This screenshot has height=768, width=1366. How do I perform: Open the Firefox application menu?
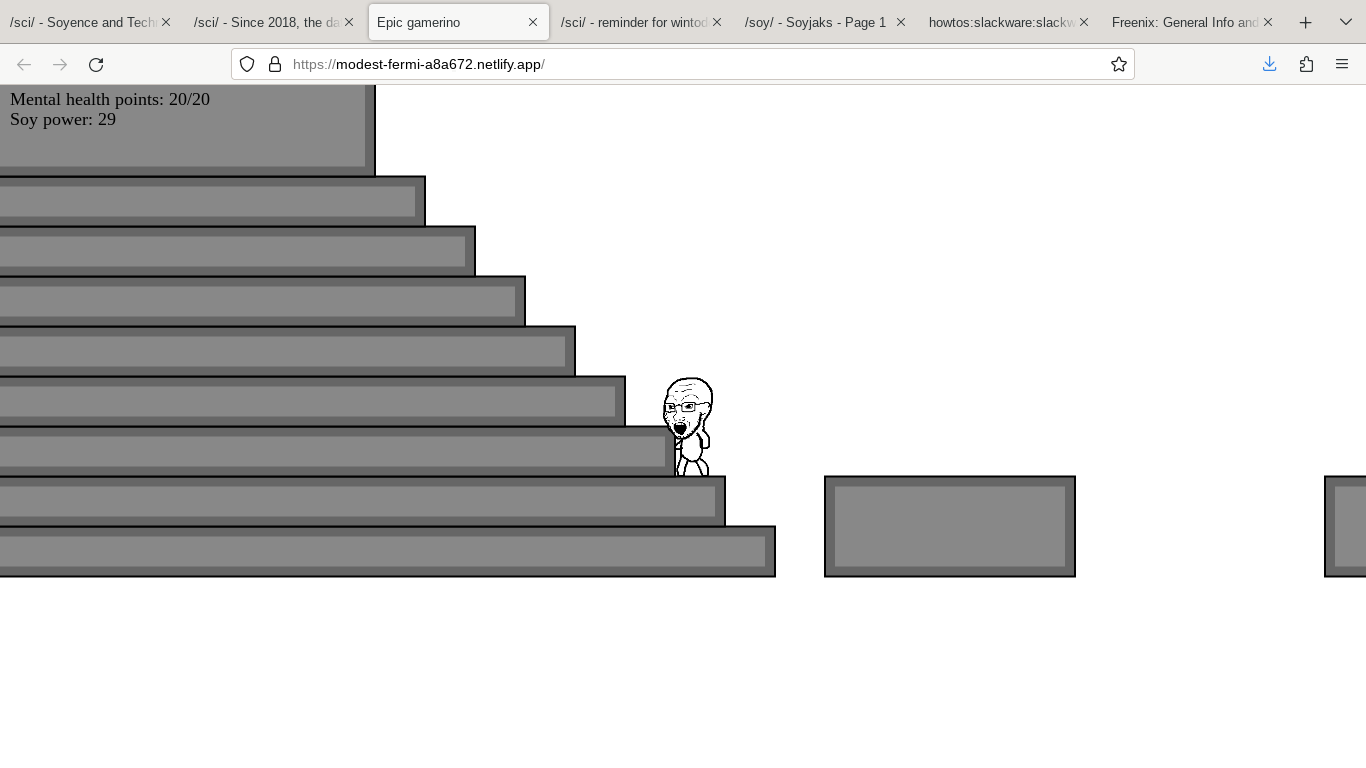pyautogui.click(x=1342, y=64)
